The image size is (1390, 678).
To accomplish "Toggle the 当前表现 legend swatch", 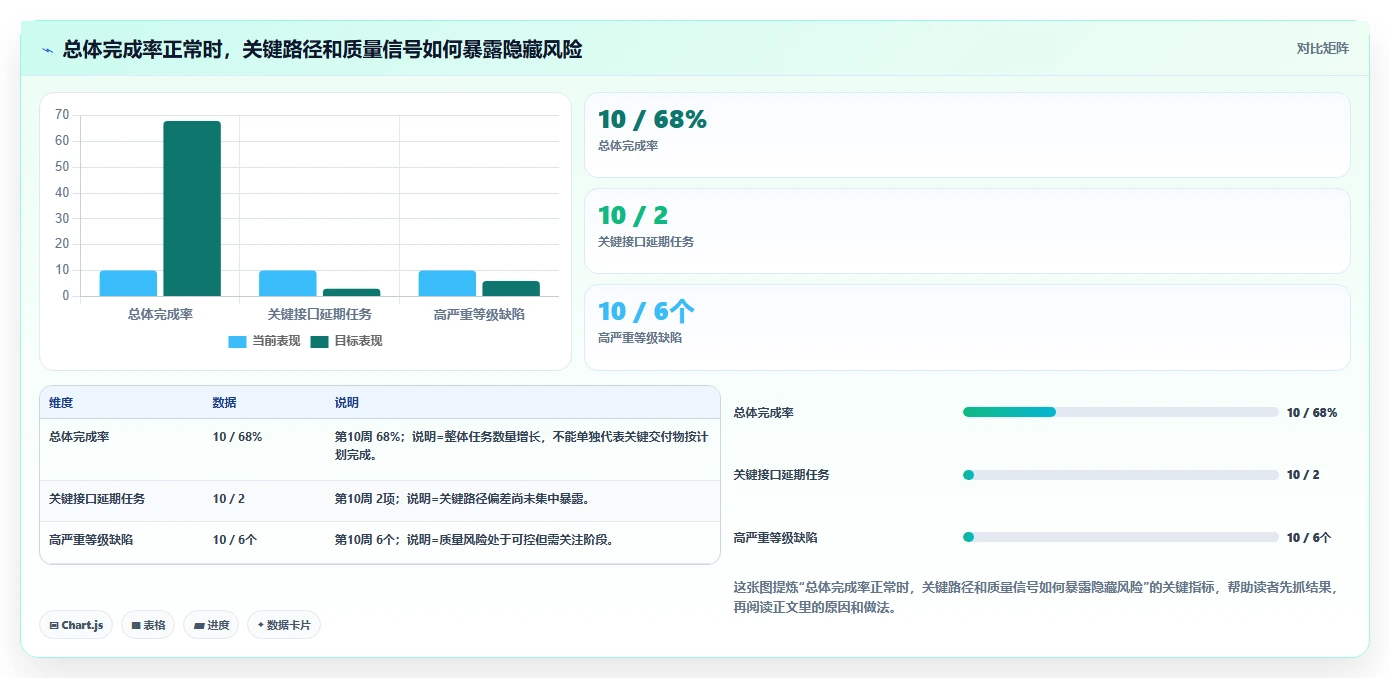I will [237, 341].
